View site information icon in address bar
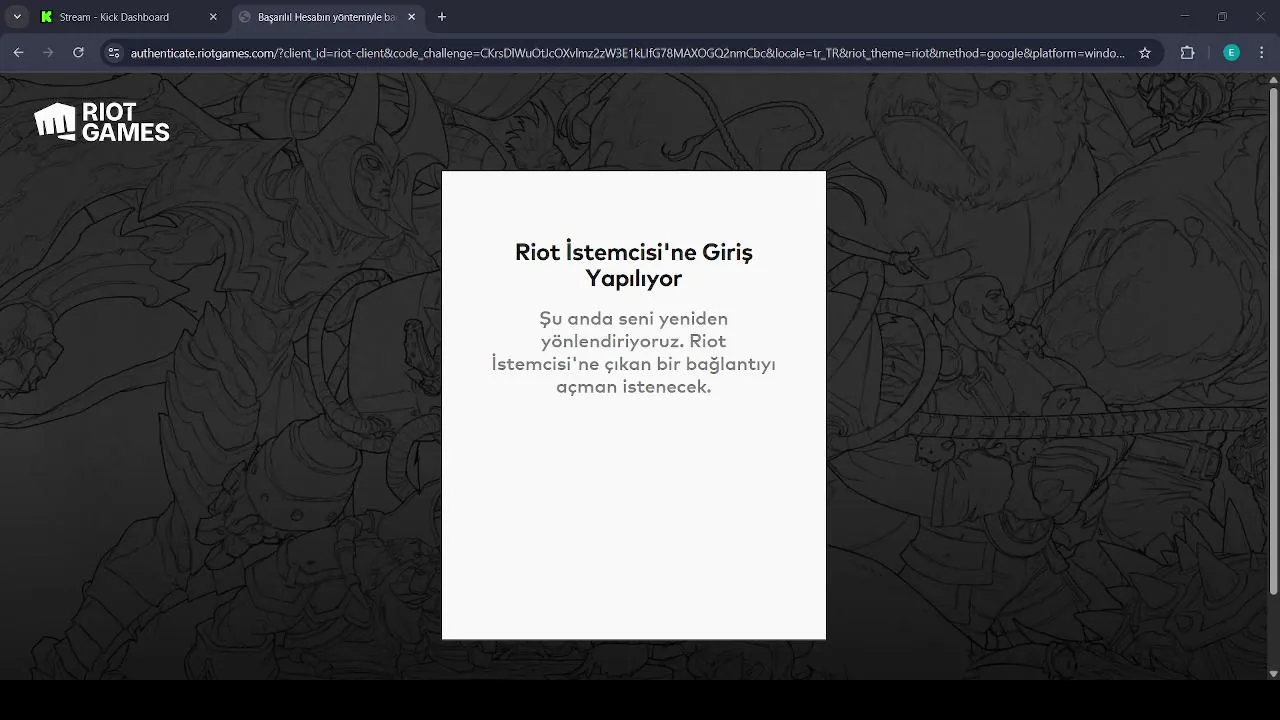Screen dimensions: 1280x720 click(114, 53)
